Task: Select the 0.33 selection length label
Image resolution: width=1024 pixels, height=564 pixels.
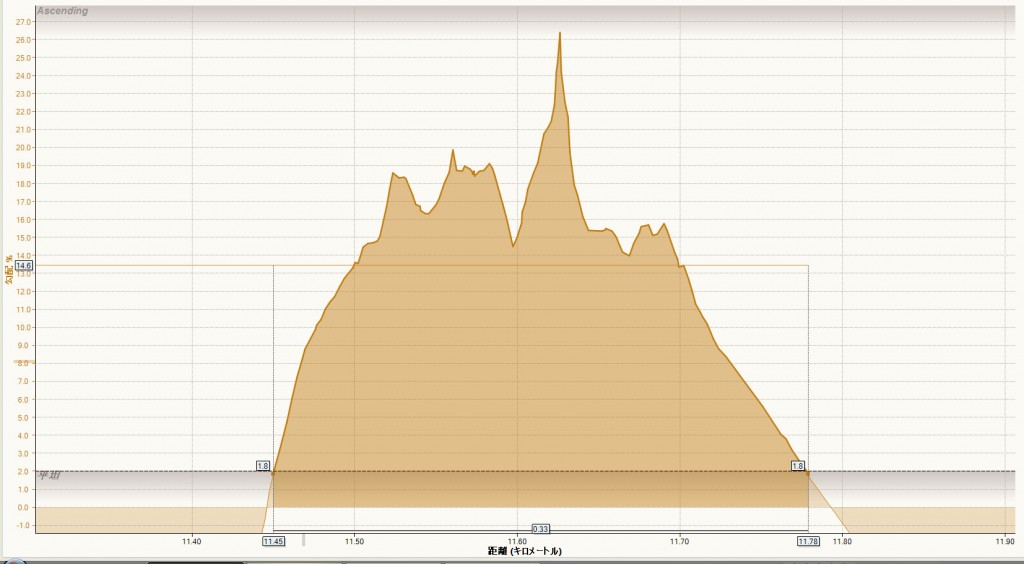Action: click(540, 529)
